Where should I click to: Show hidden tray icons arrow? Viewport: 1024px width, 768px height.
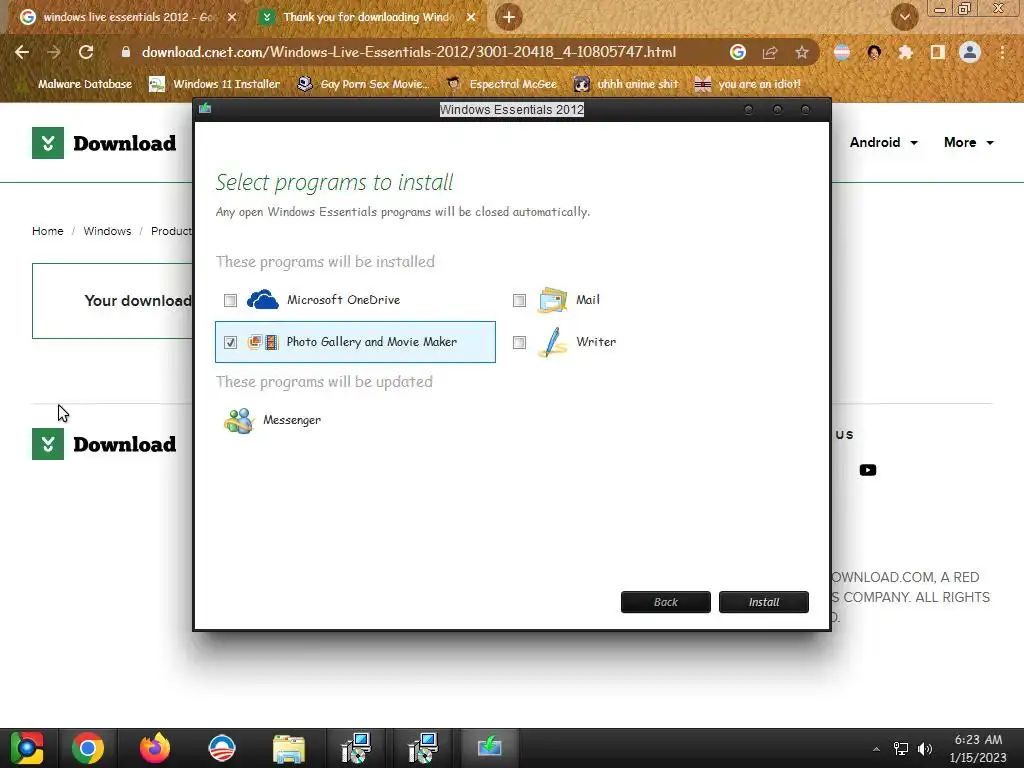pos(876,748)
